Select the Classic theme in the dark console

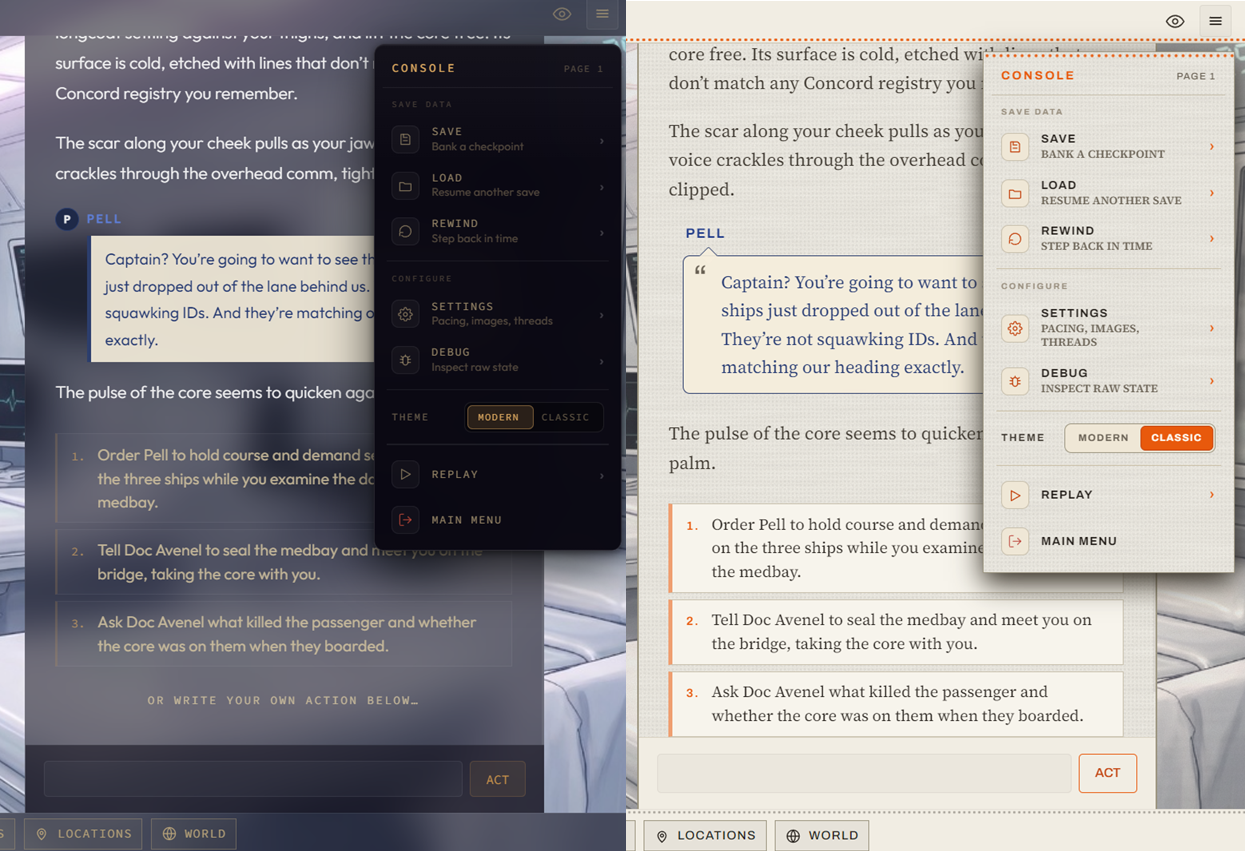566,417
